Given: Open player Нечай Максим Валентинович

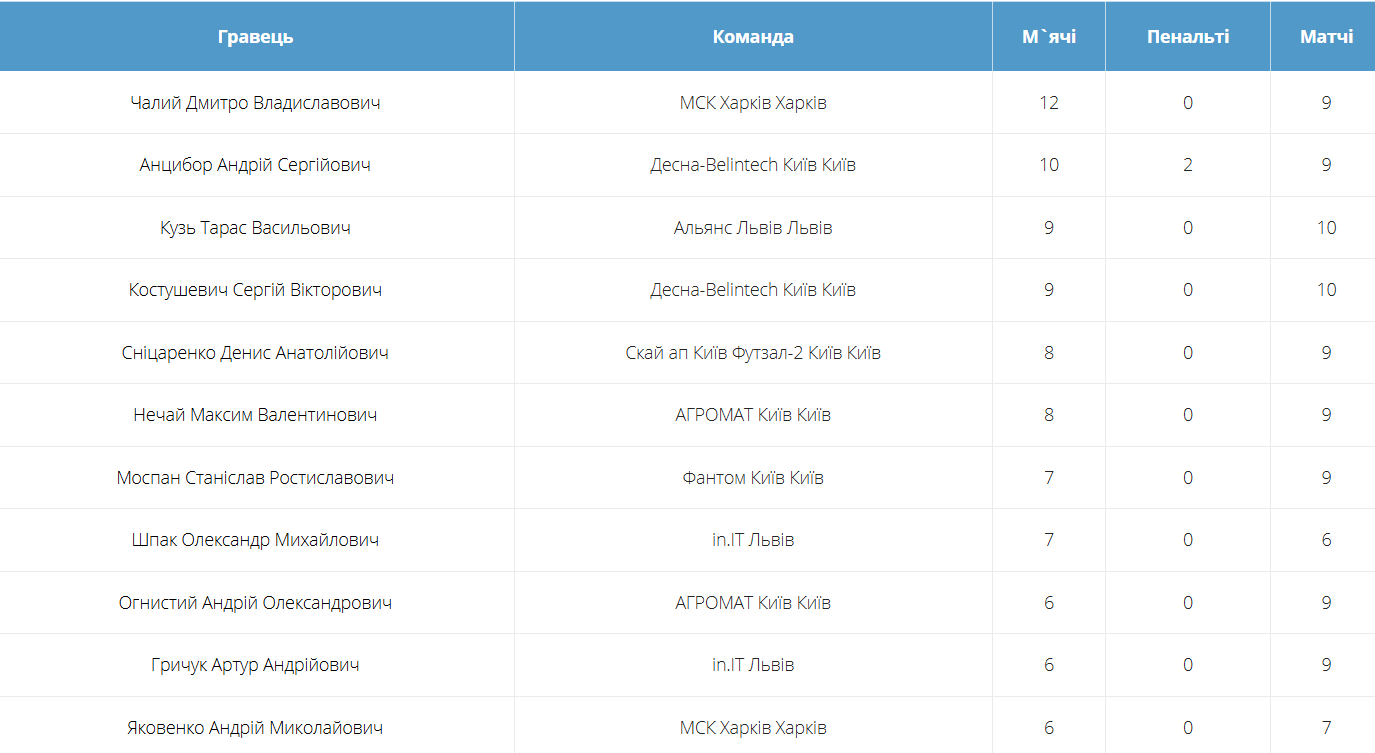Looking at the screenshot, I should 256,415.
